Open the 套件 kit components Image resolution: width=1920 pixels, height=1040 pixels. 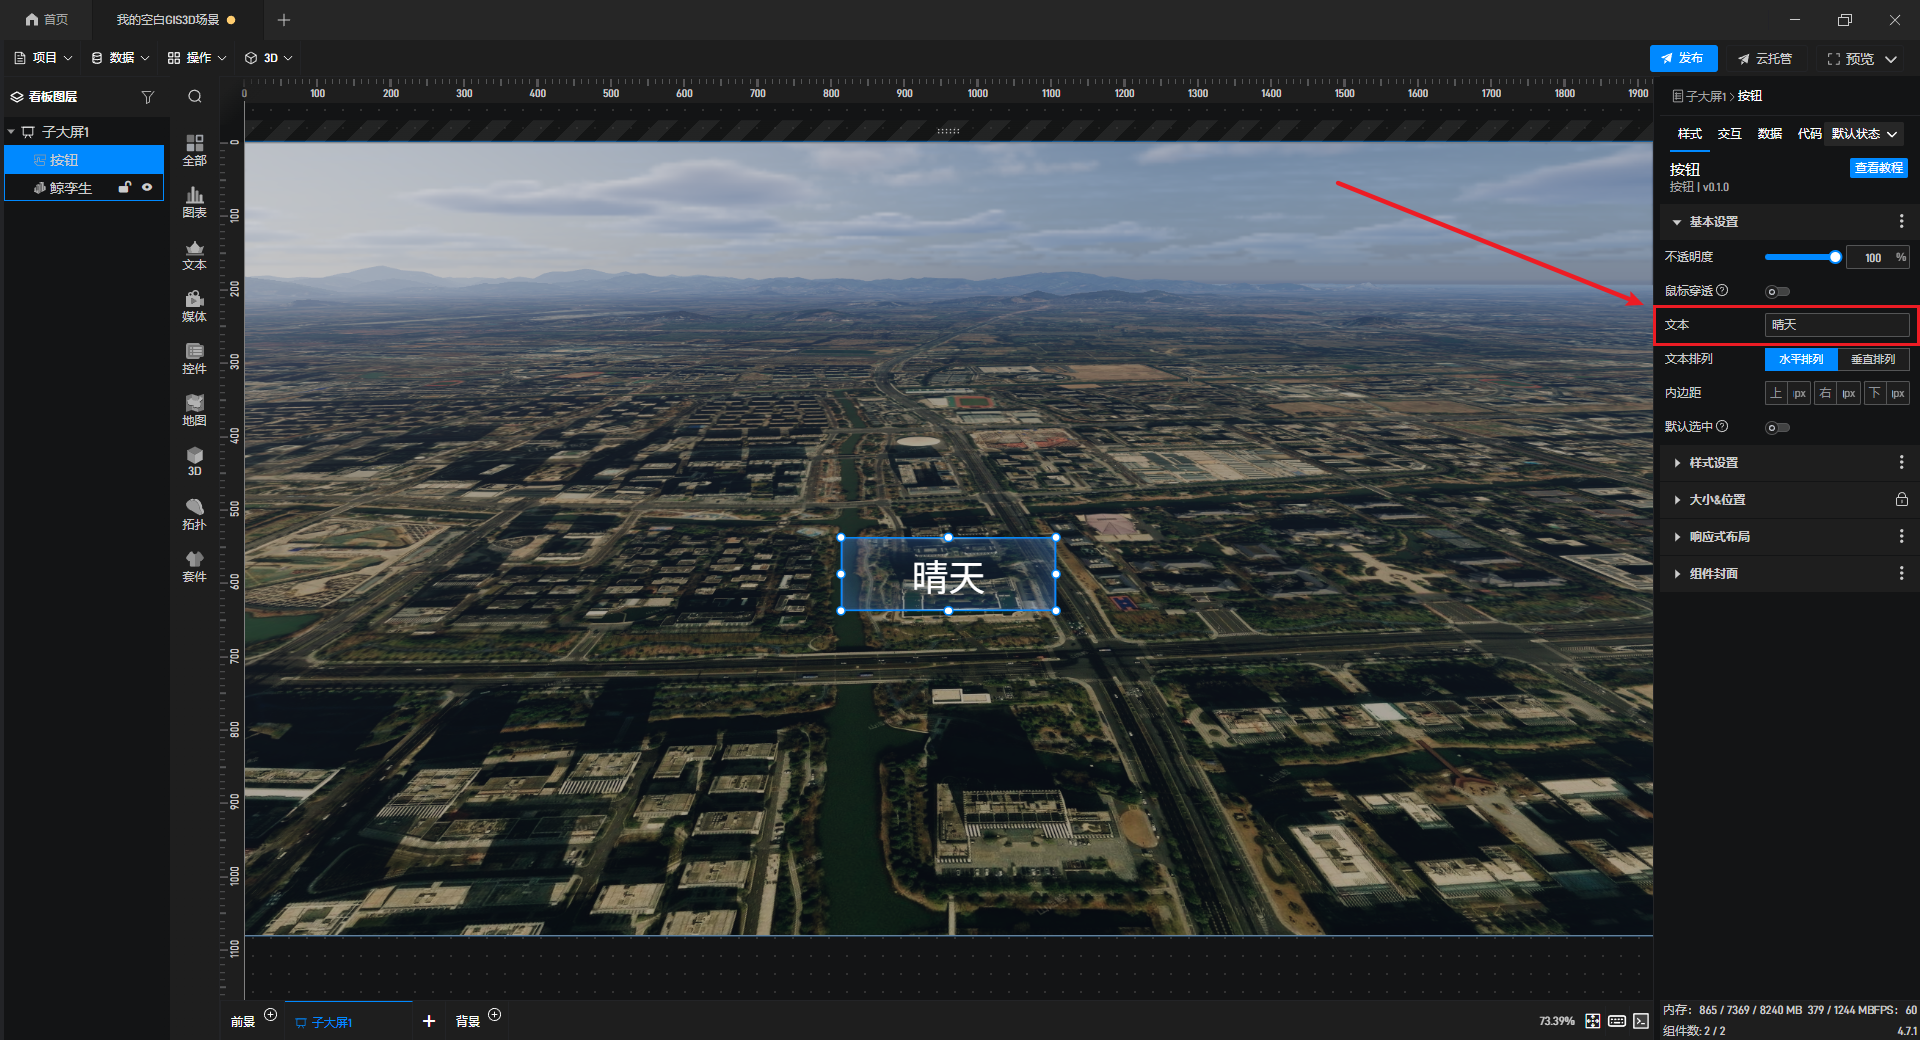pyautogui.click(x=195, y=566)
